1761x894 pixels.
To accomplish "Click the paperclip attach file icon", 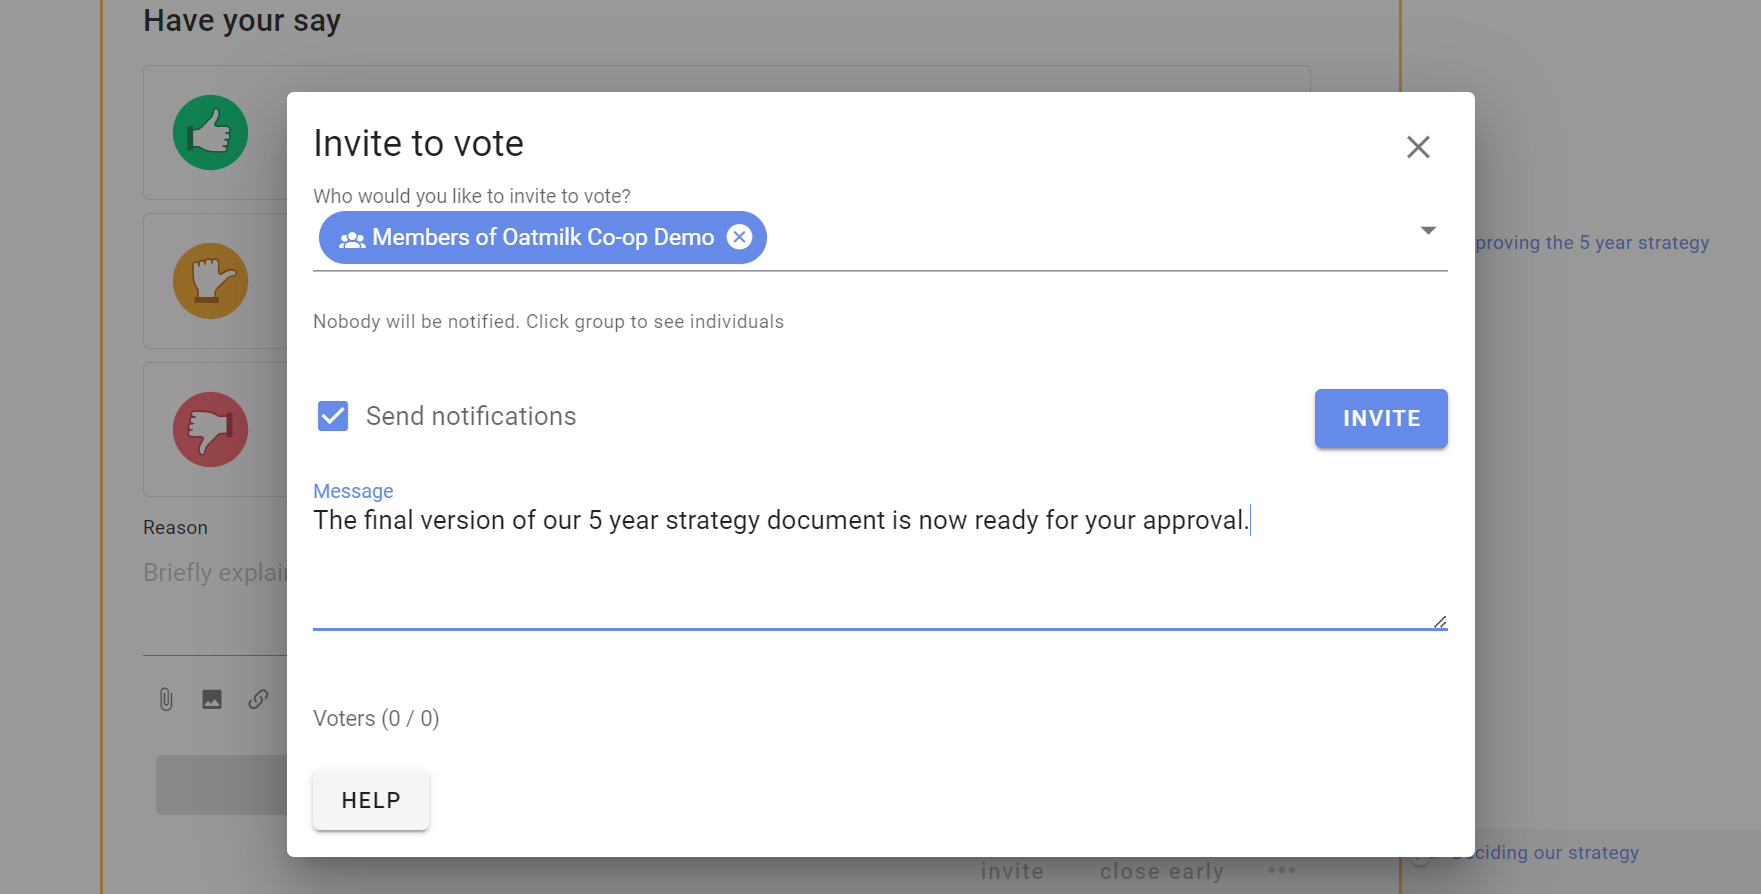I will point(166,699).
